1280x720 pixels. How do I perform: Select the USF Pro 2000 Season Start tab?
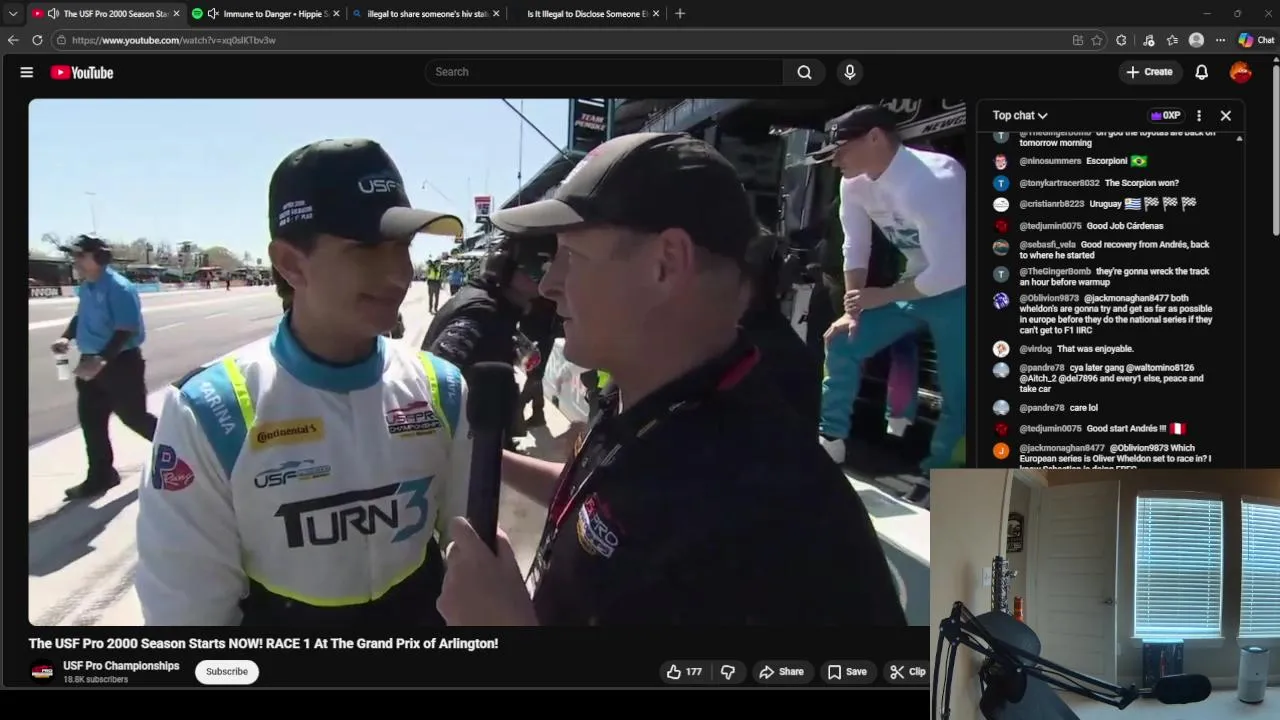click(115, 14)
